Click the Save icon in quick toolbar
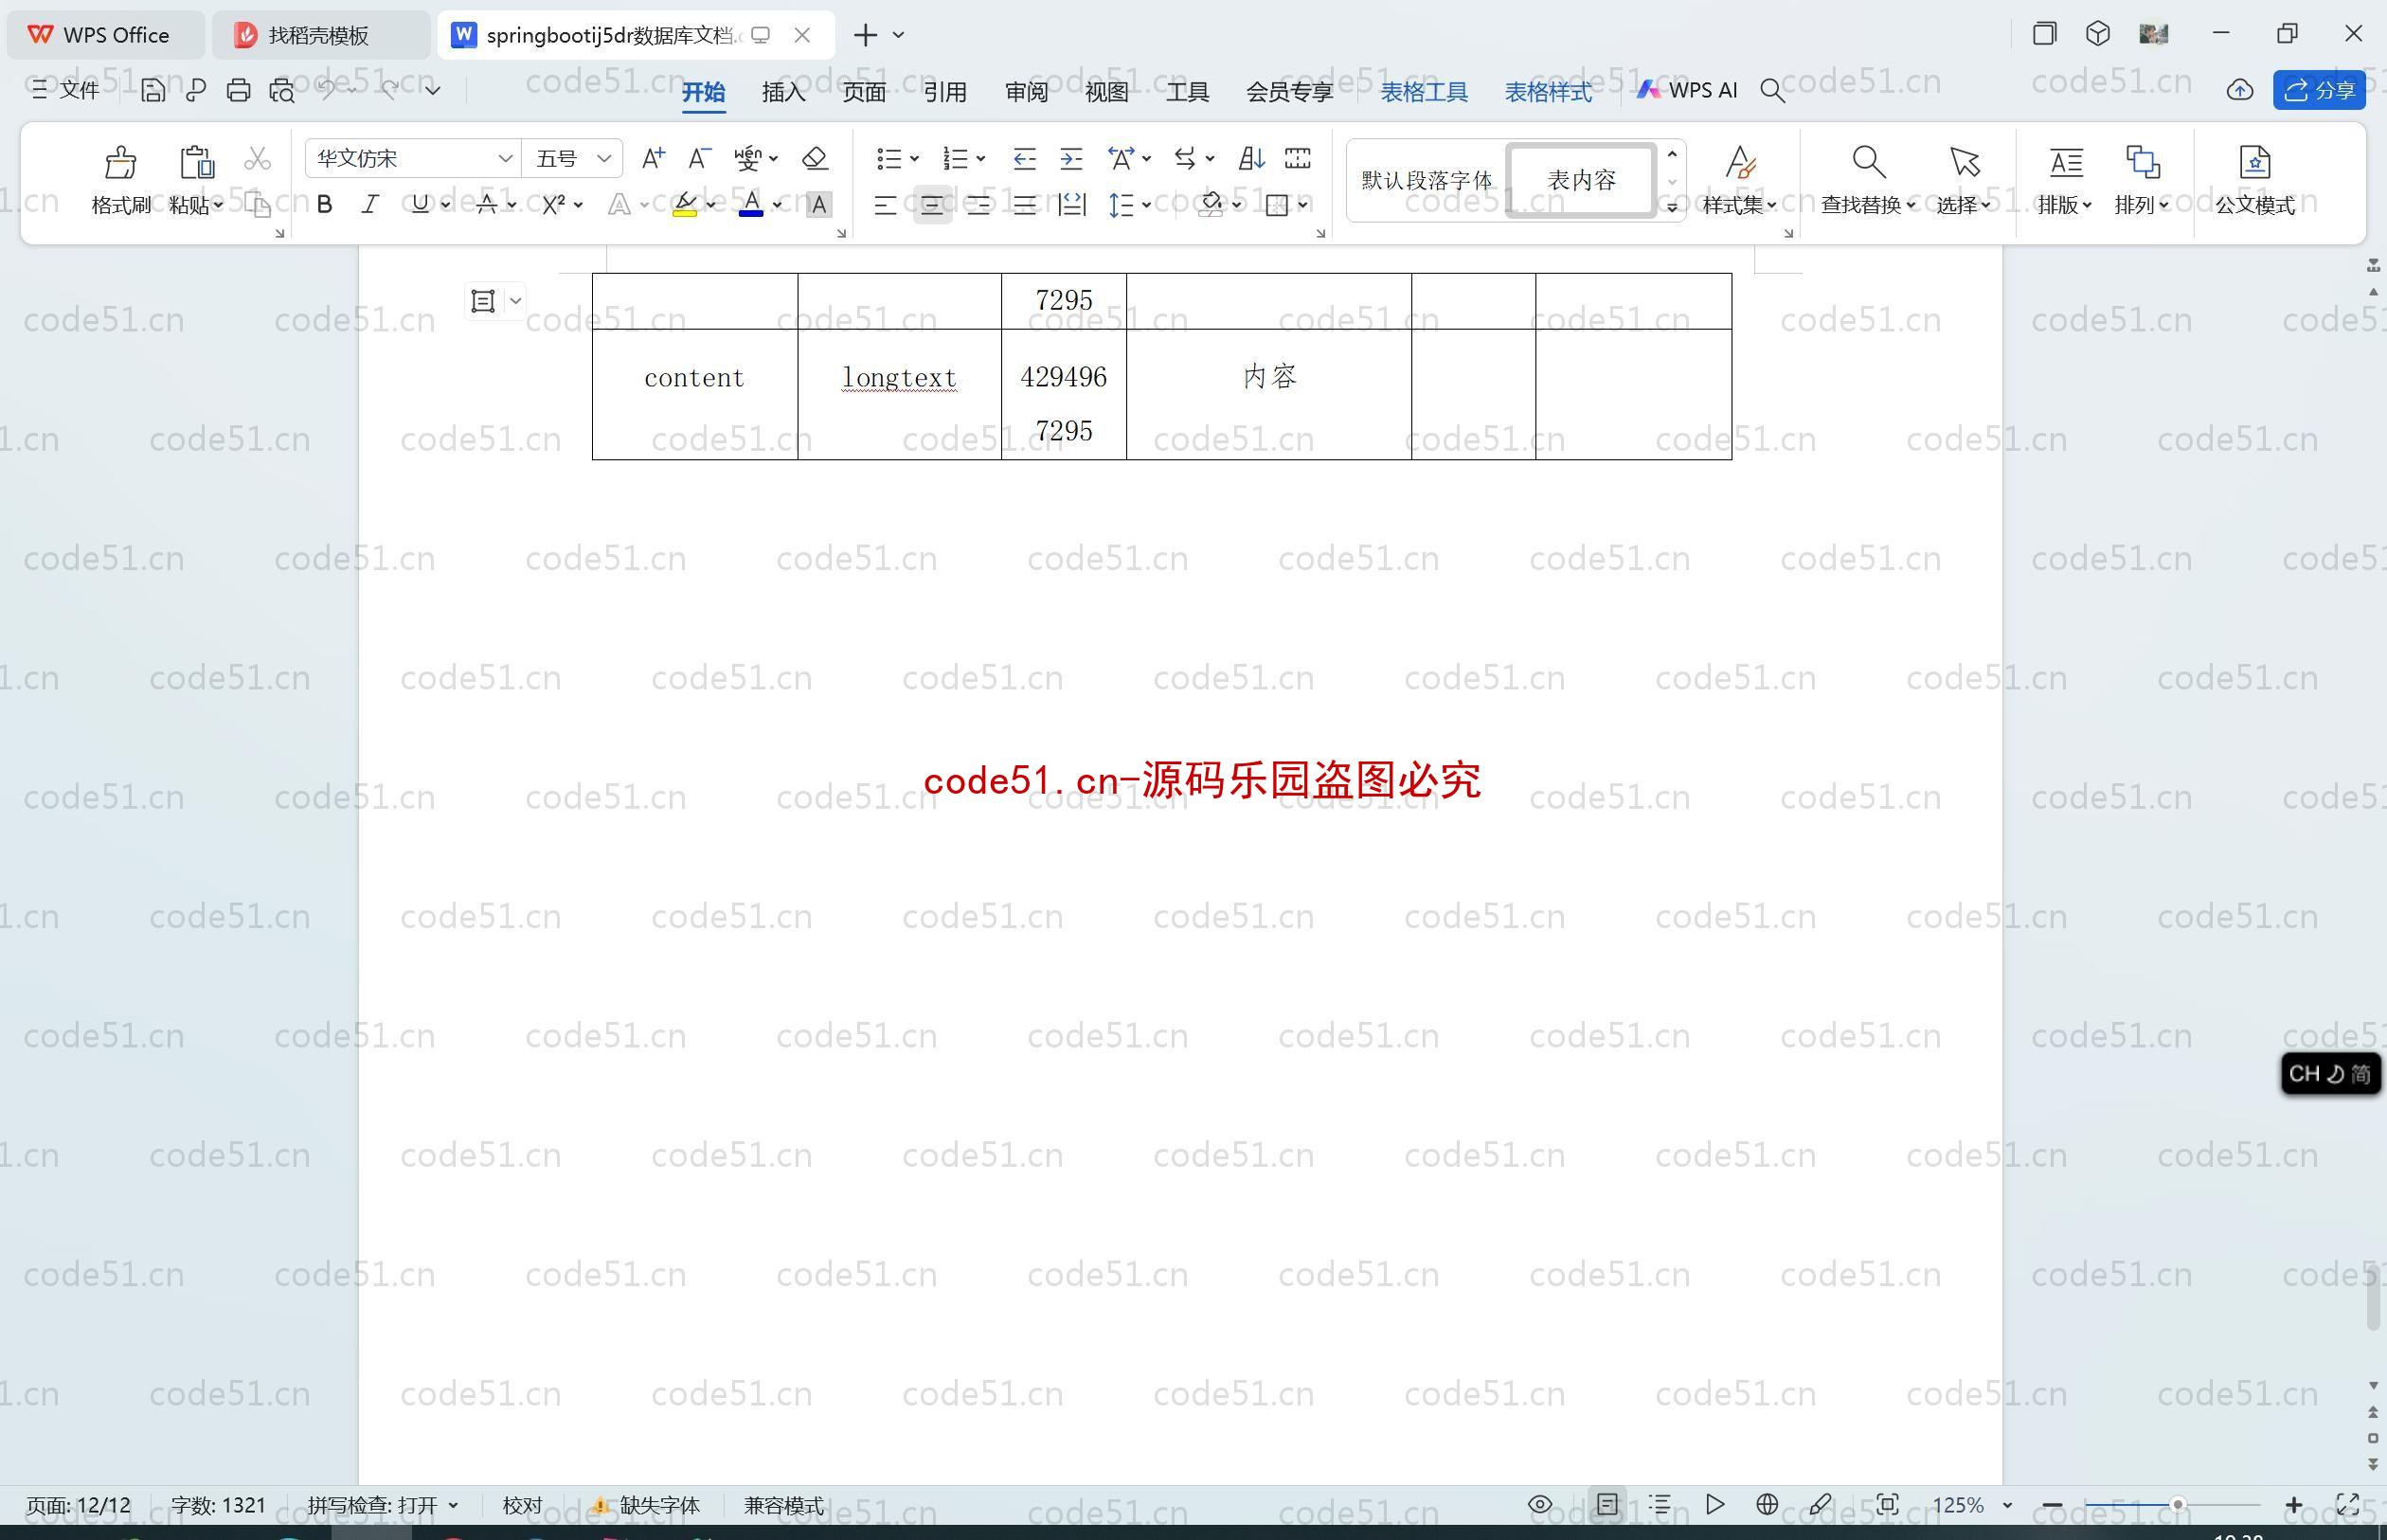This screenshot has width=2387, height=1540. point(152,90)
